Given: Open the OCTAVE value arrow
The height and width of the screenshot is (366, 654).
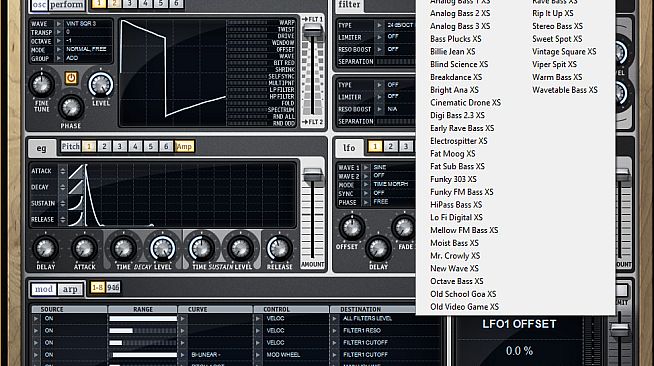Looking at the screenshot, I should (59, 41).
